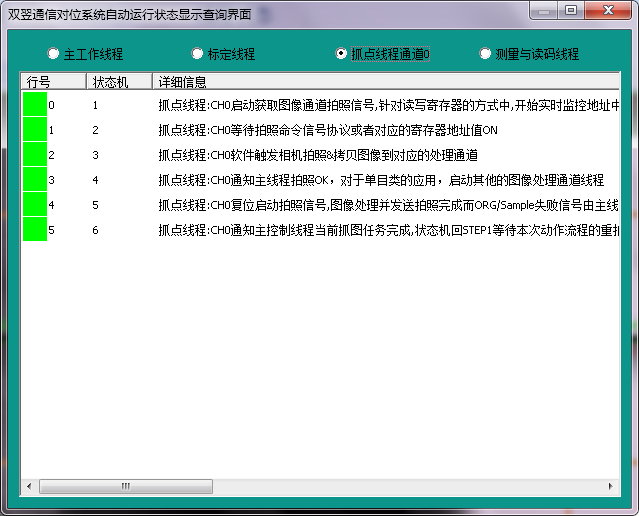Select the 标定线程 radio option
Viewport: 639px width, 516px height.
(197, 54)
